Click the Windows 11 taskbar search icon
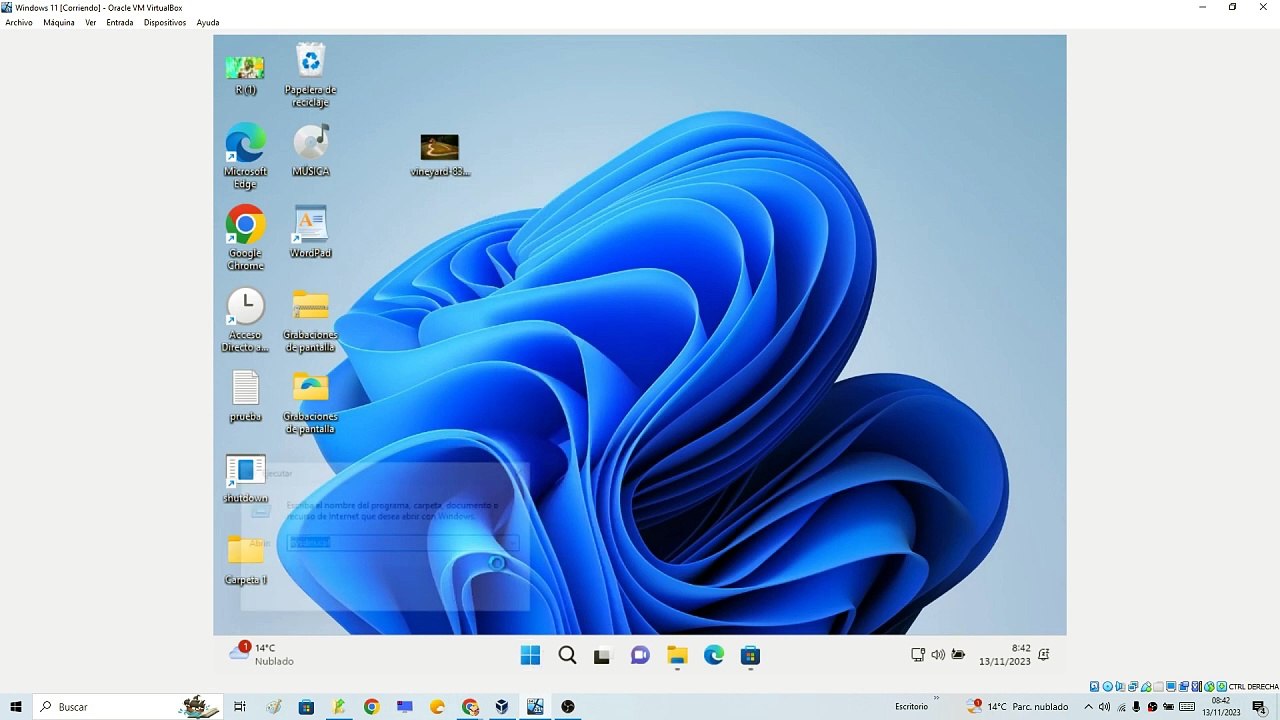Screen dimensions: 1280x720 point(567,656)
